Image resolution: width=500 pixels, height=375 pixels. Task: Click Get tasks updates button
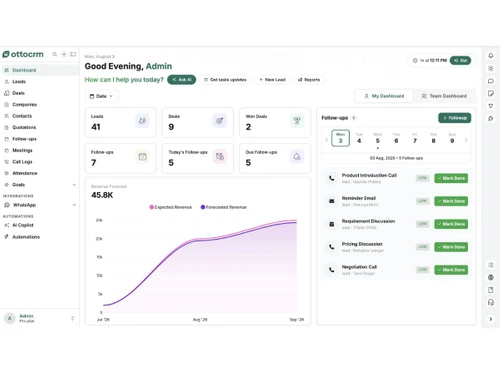[225, 80]
